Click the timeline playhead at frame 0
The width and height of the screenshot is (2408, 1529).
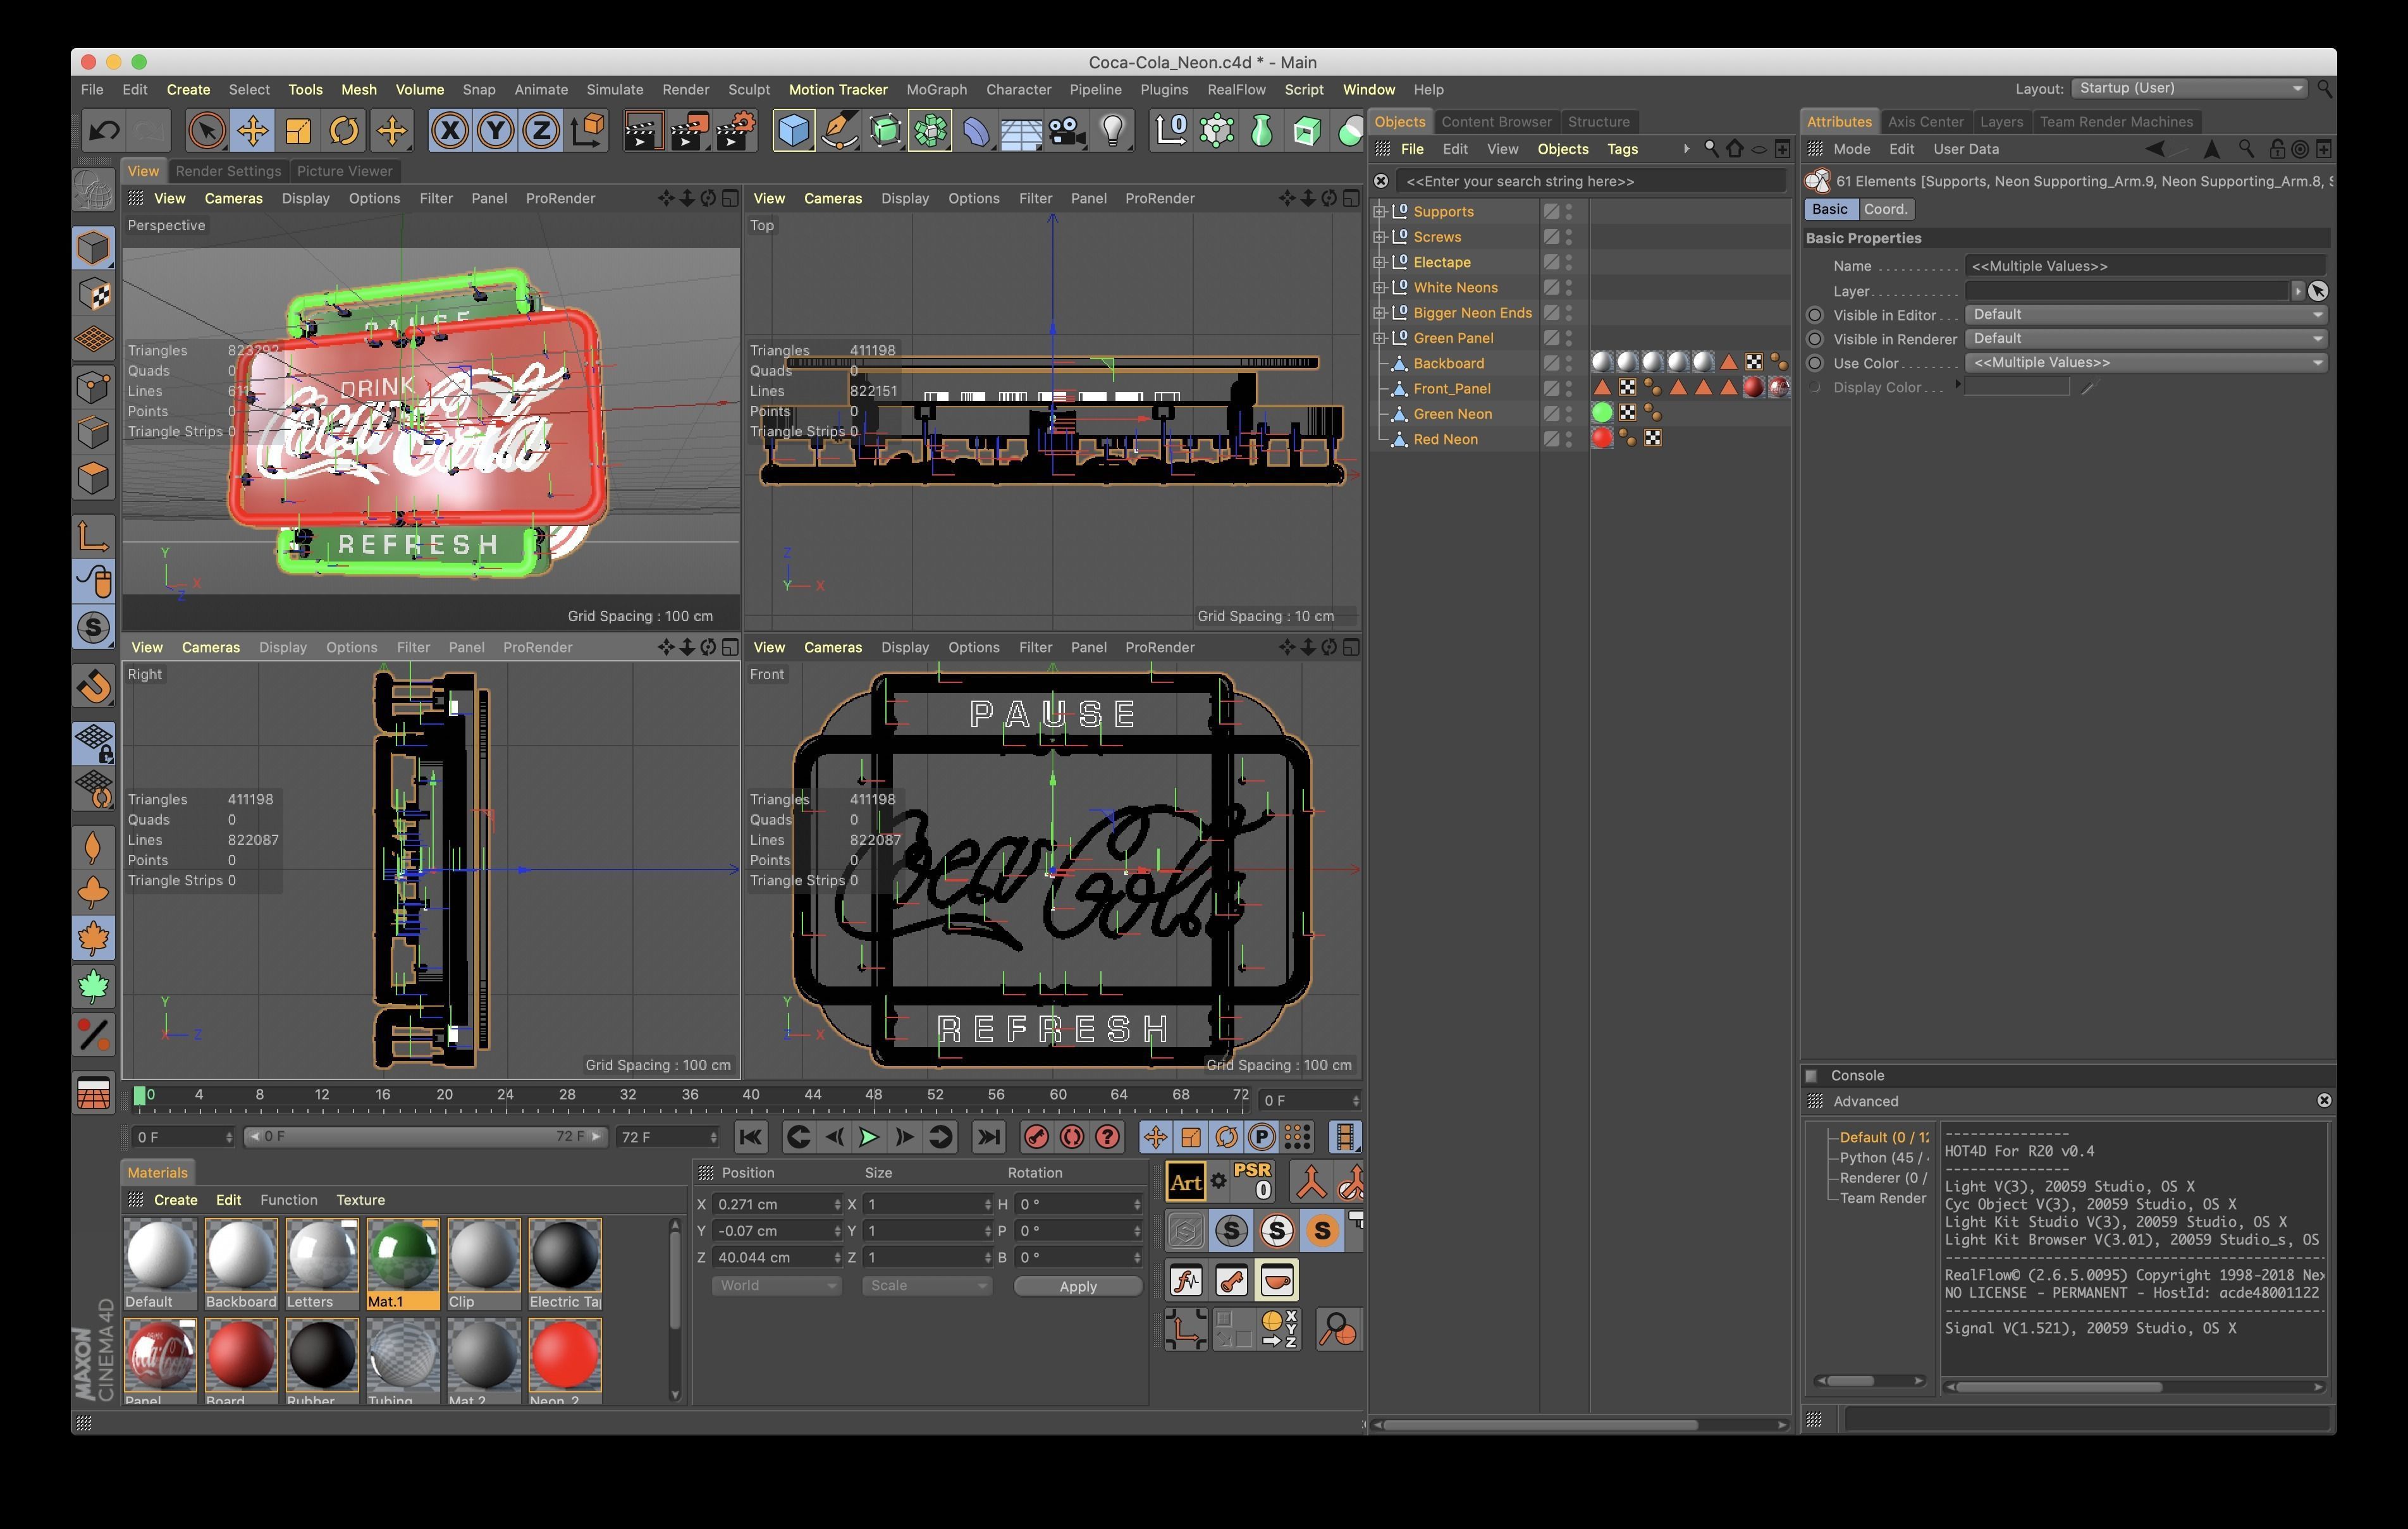tap(140, 1096)
